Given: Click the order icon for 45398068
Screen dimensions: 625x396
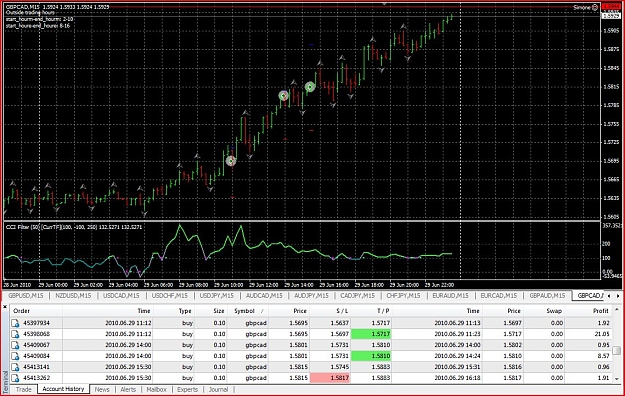Looking at the screenshot, I should (15, 334).
